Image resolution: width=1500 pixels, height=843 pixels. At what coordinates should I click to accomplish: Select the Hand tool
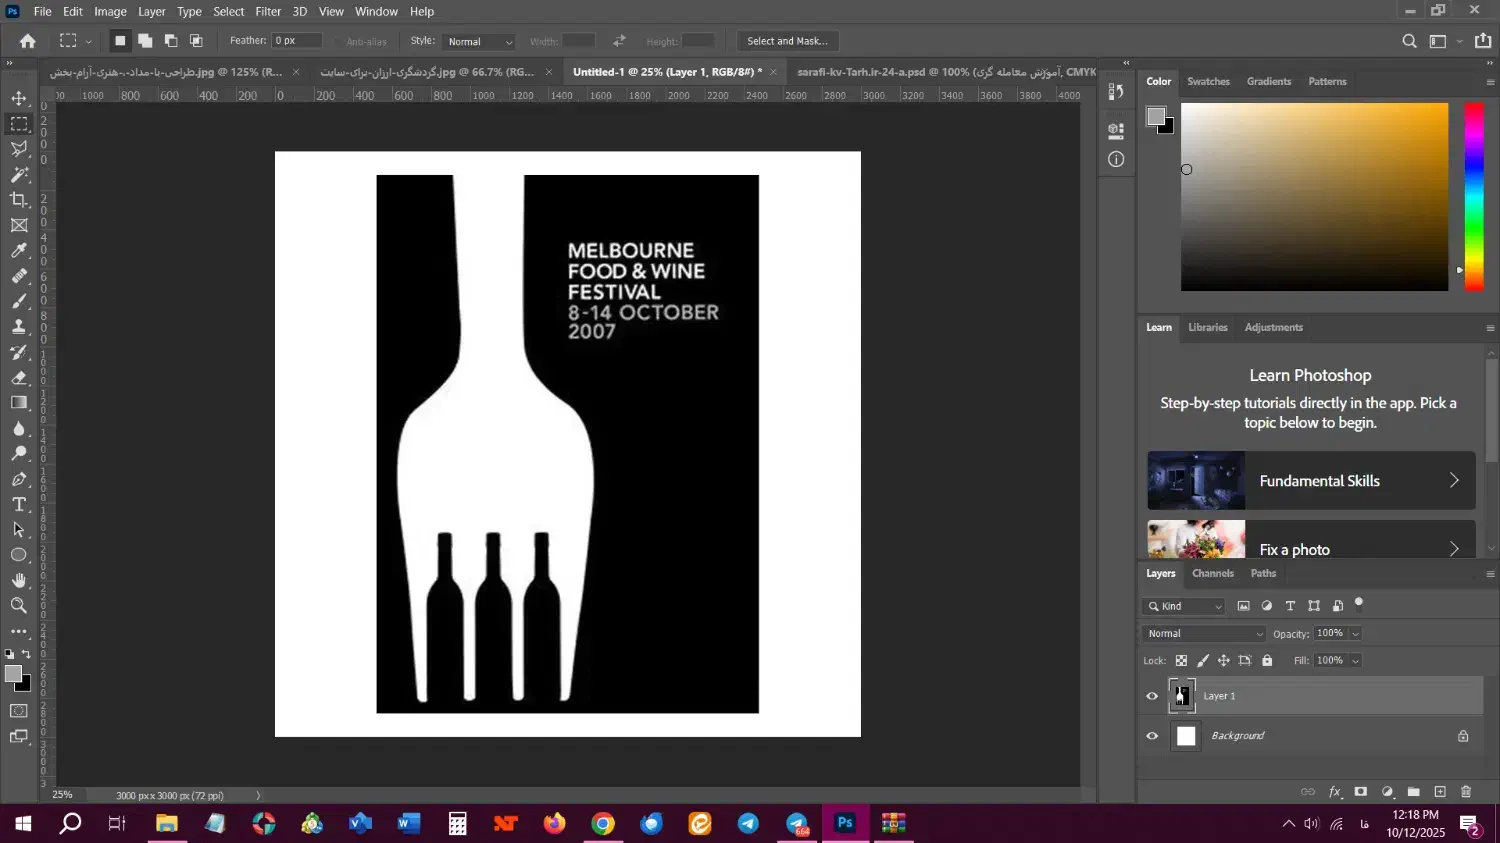click(19, 581)
